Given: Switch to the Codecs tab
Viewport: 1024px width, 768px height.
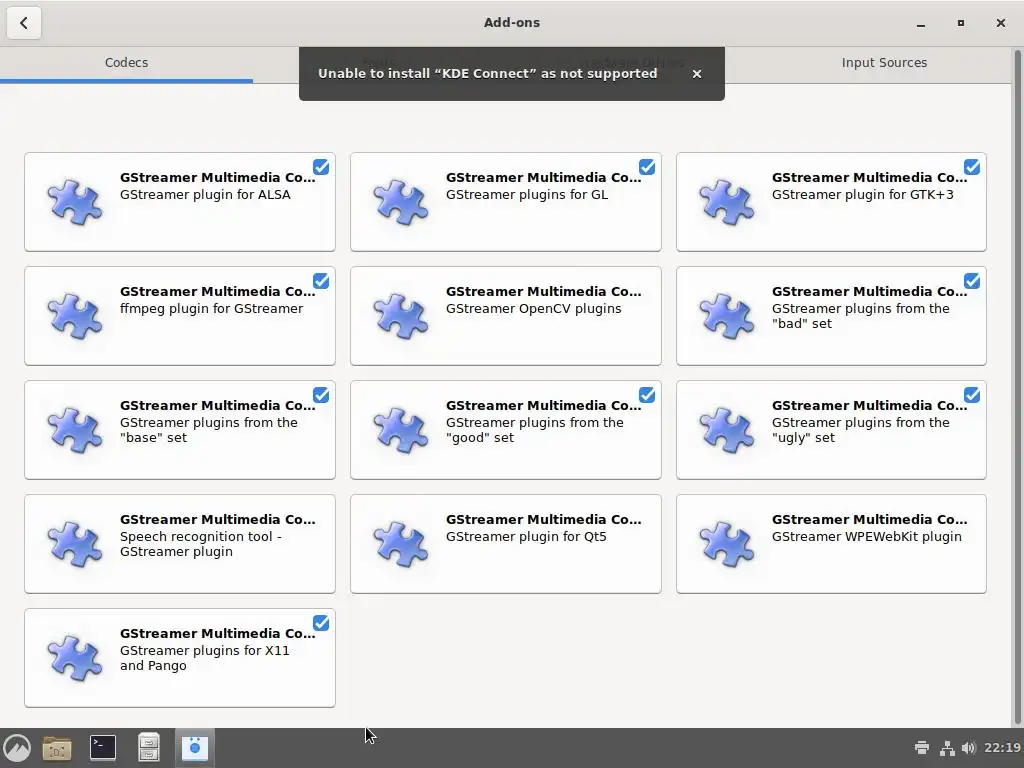Looking at the screenshot, I should point(126,63).
